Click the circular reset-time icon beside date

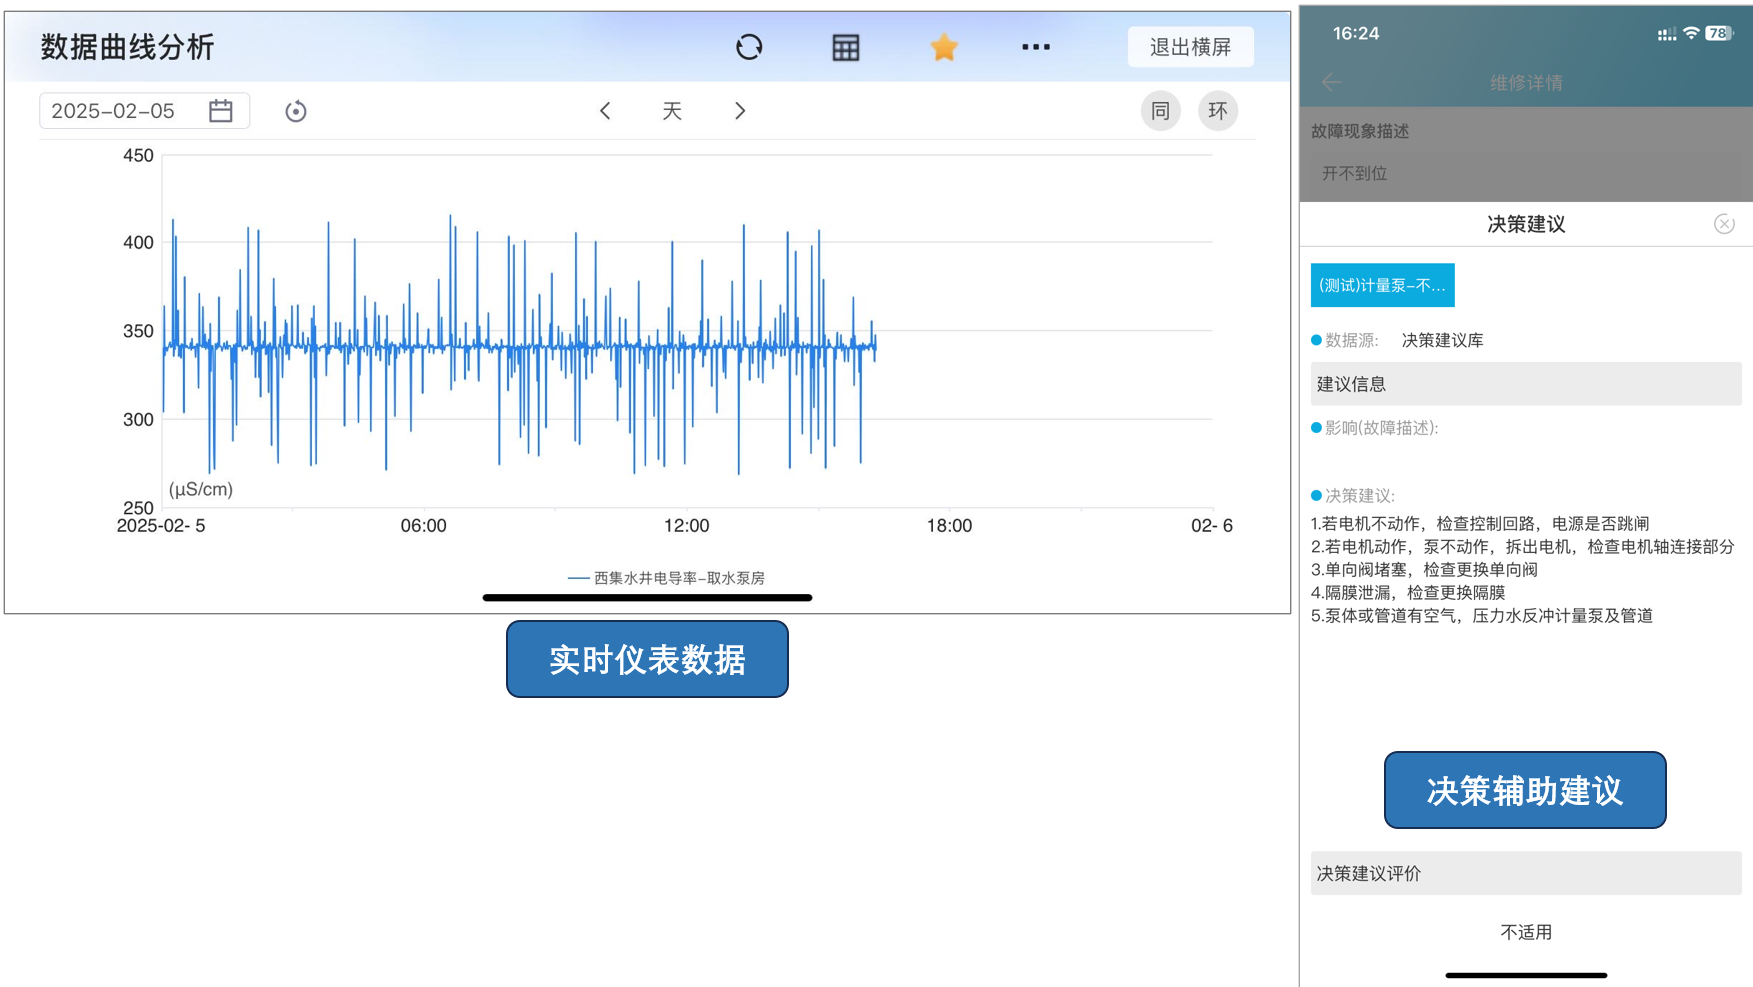click(295, 111)
